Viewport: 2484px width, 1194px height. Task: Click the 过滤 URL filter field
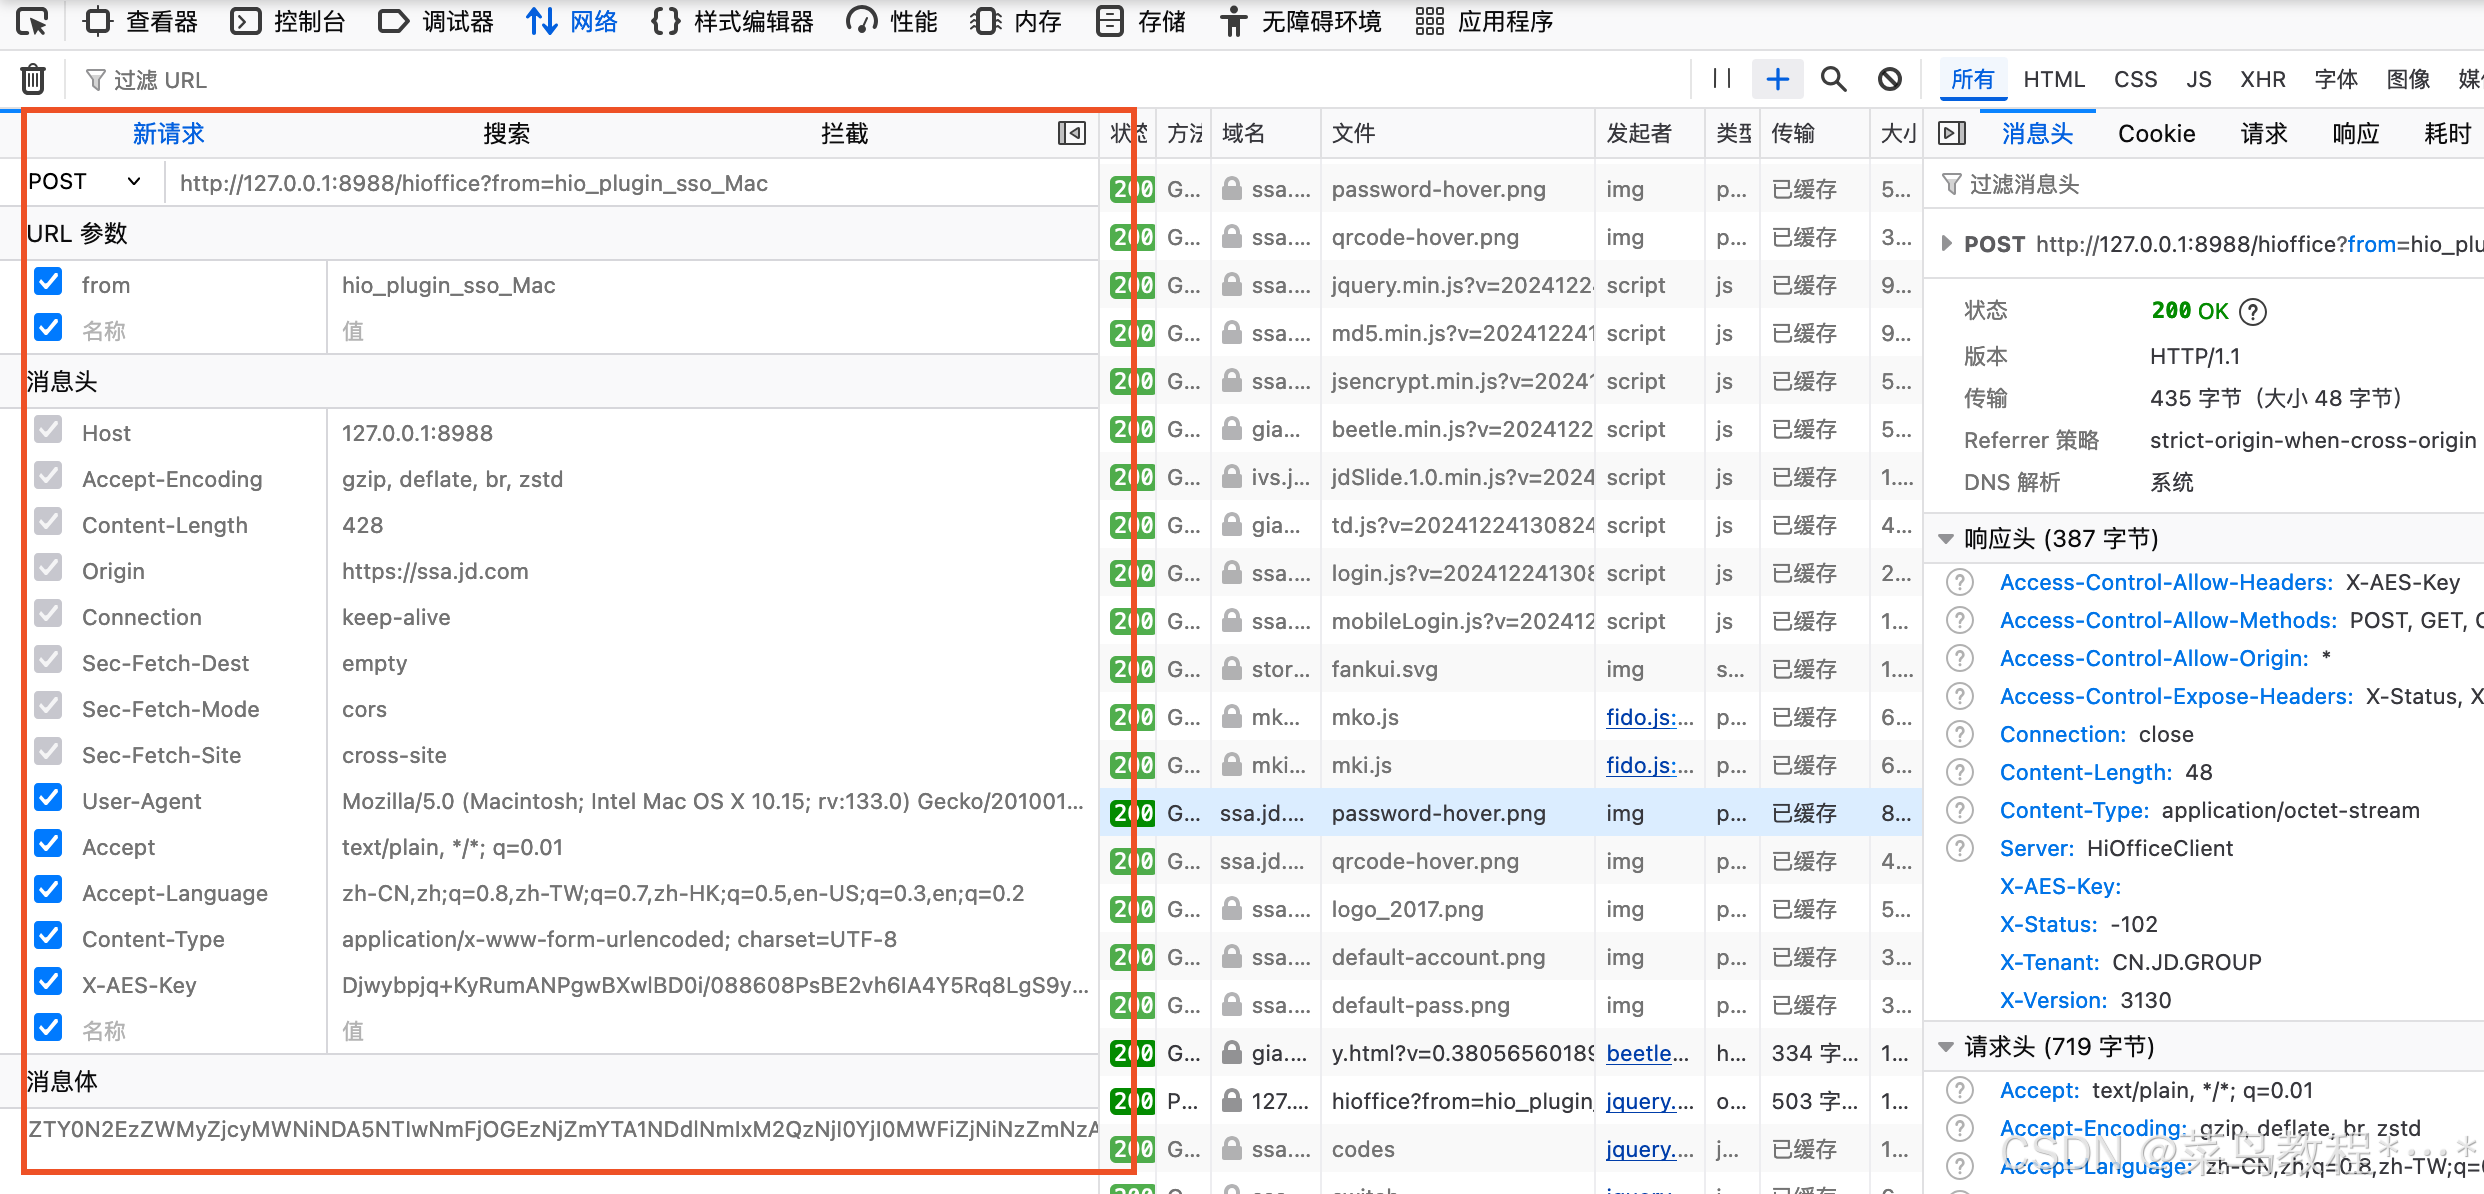click(x=400, y=80)
